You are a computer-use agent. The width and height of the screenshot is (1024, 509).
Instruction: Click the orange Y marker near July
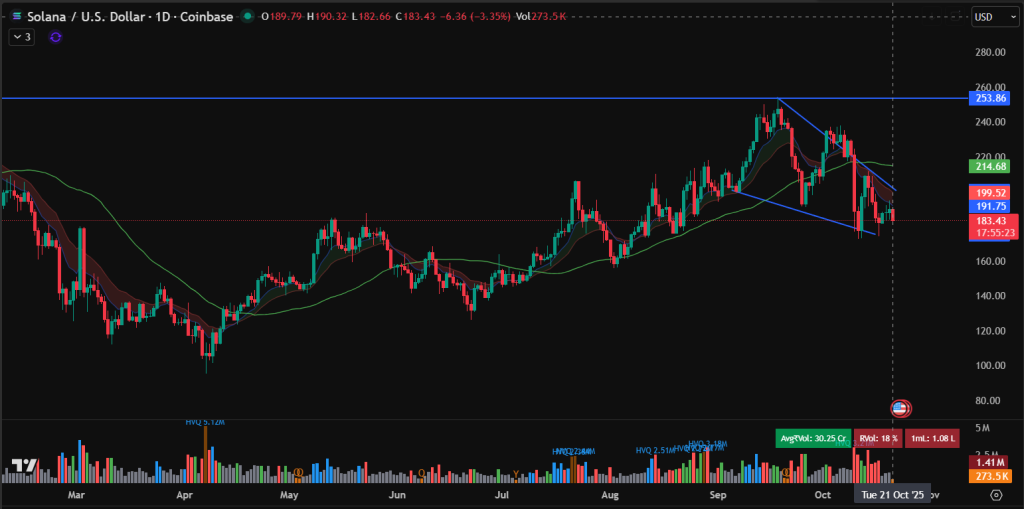517,473
